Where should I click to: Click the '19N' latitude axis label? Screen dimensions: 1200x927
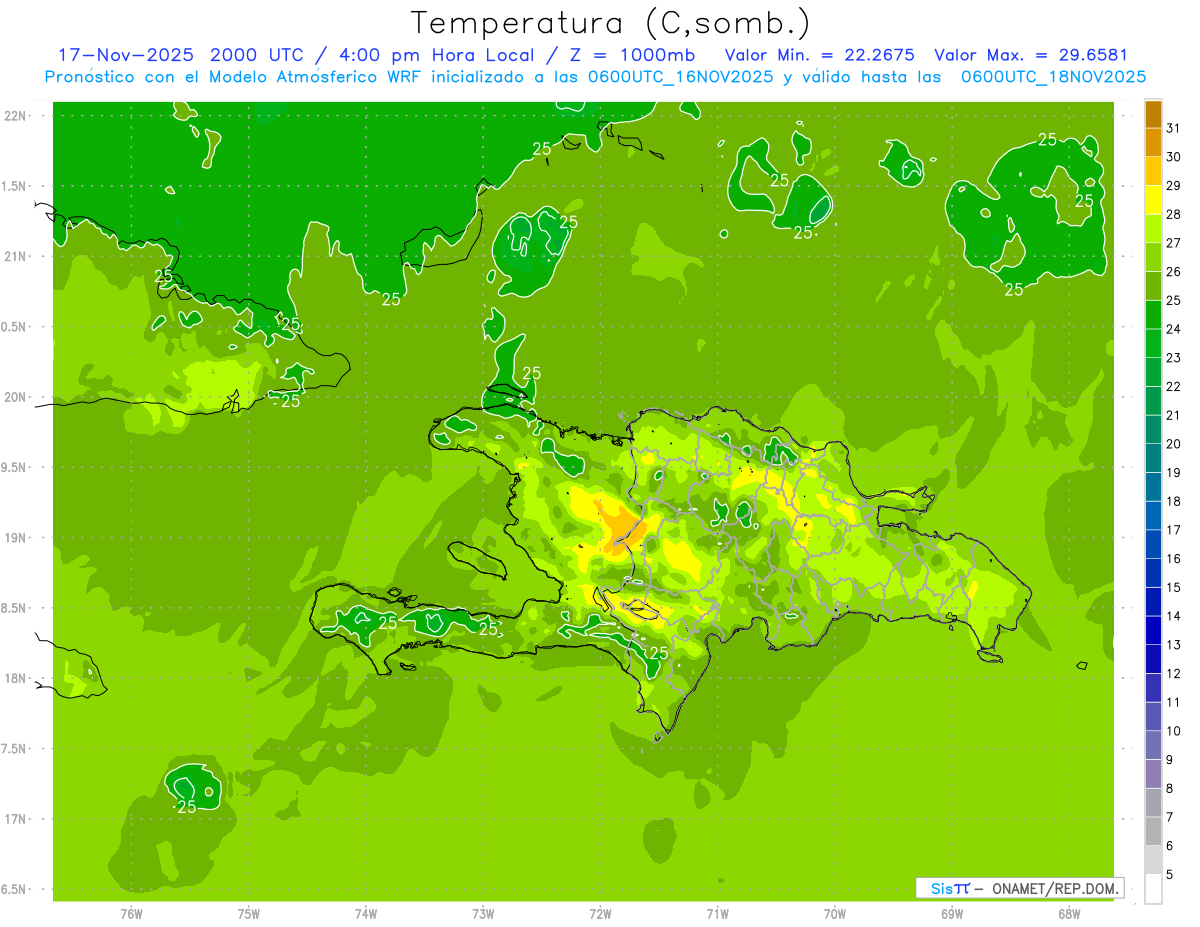point(16,537)
